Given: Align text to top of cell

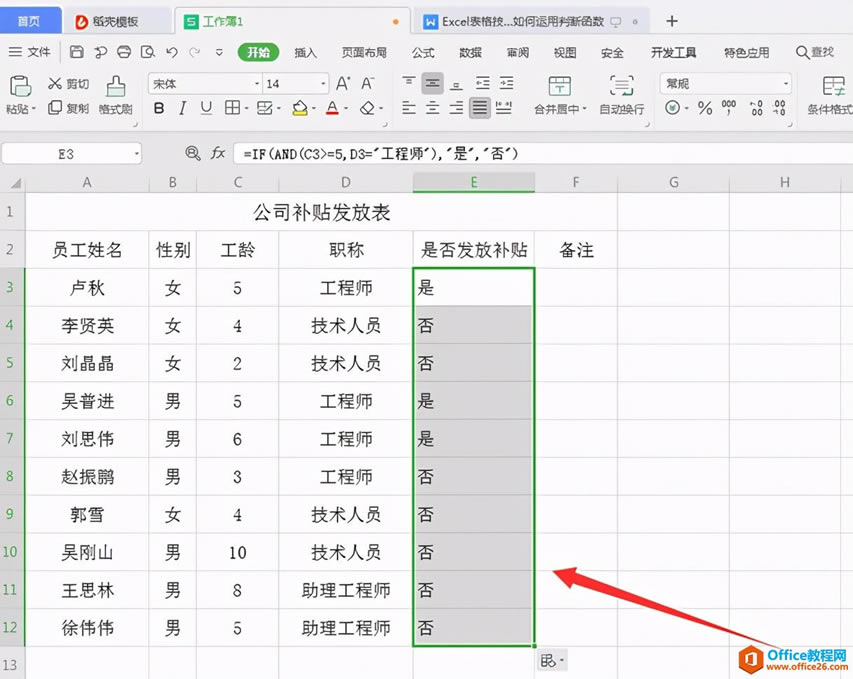Looking at the screenshot, I should tap(409, 83).
